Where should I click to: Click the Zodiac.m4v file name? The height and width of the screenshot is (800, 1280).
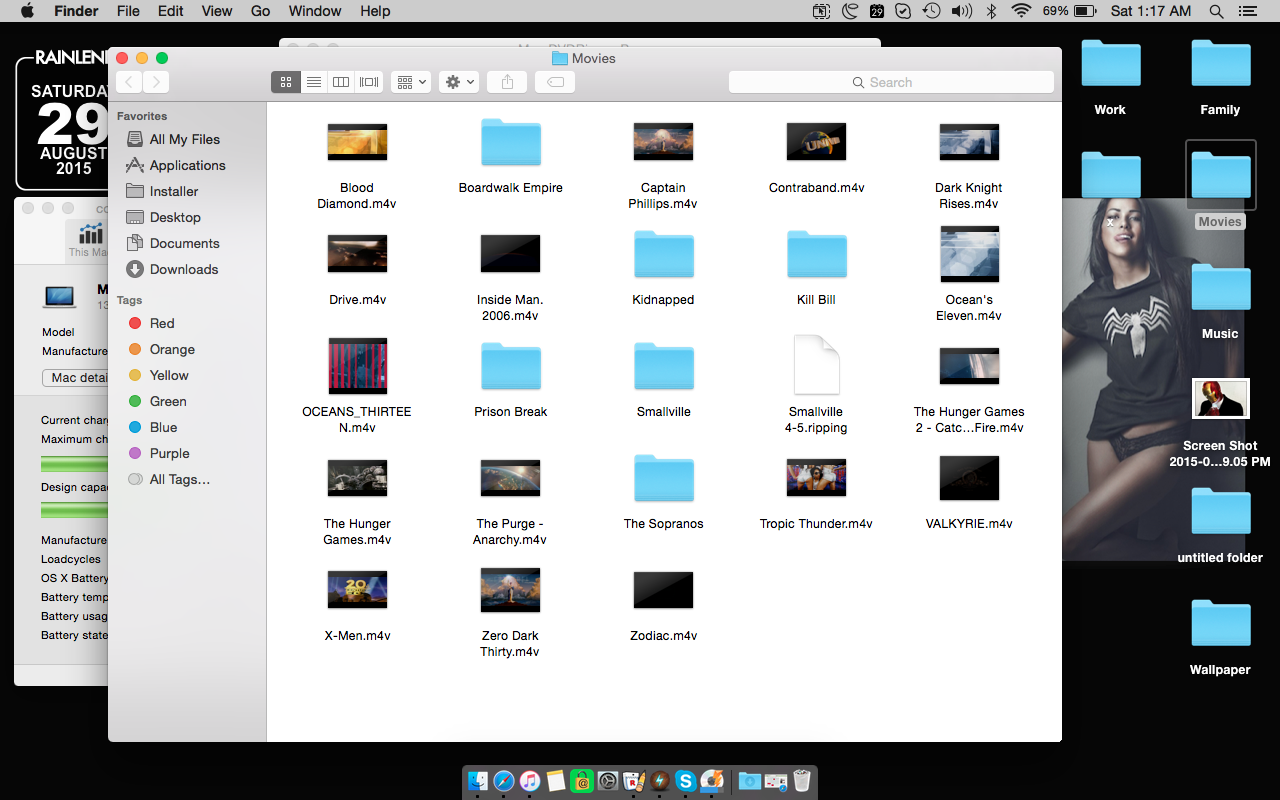pyautogui.click(x=663, y=636)
